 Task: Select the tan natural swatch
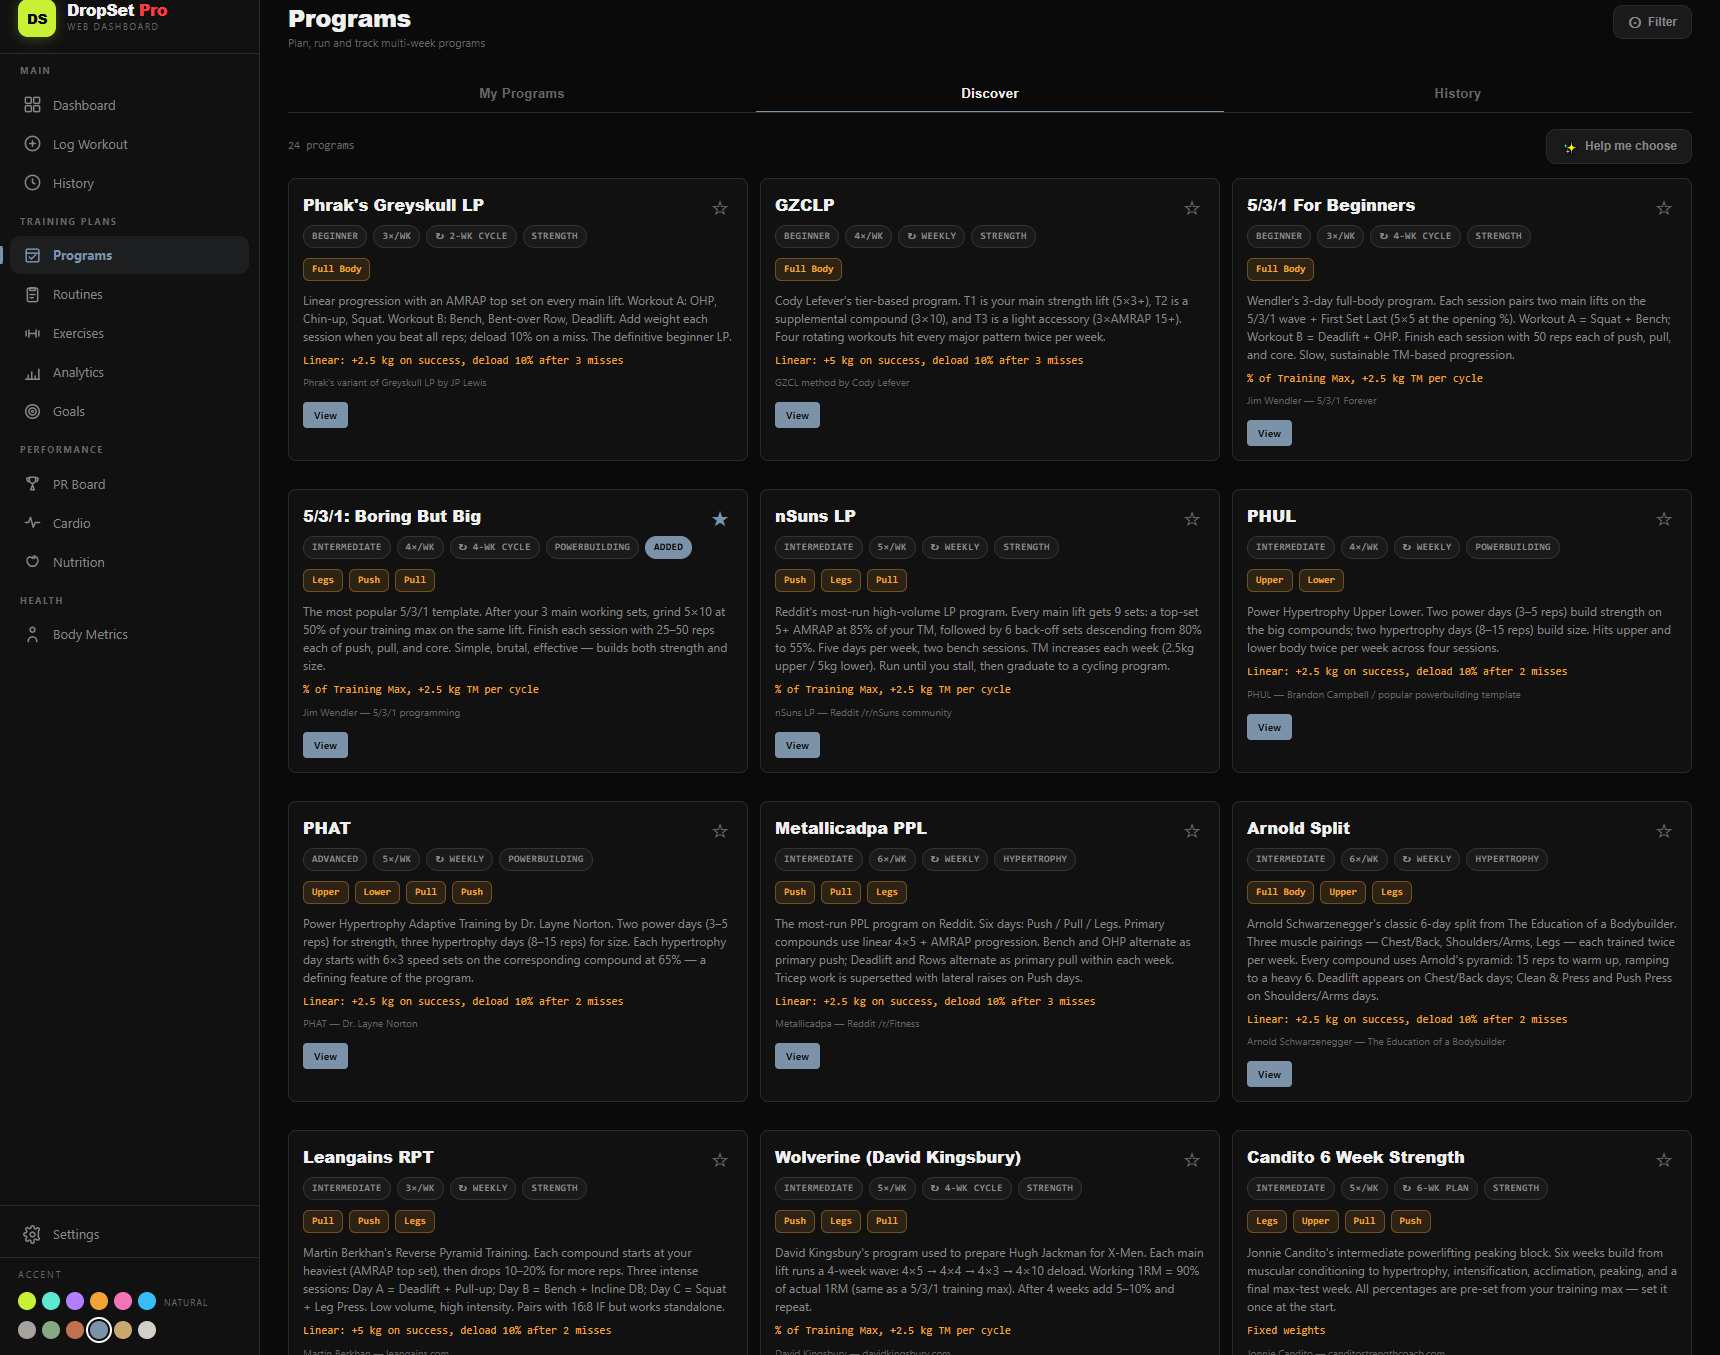[123, 1330]
